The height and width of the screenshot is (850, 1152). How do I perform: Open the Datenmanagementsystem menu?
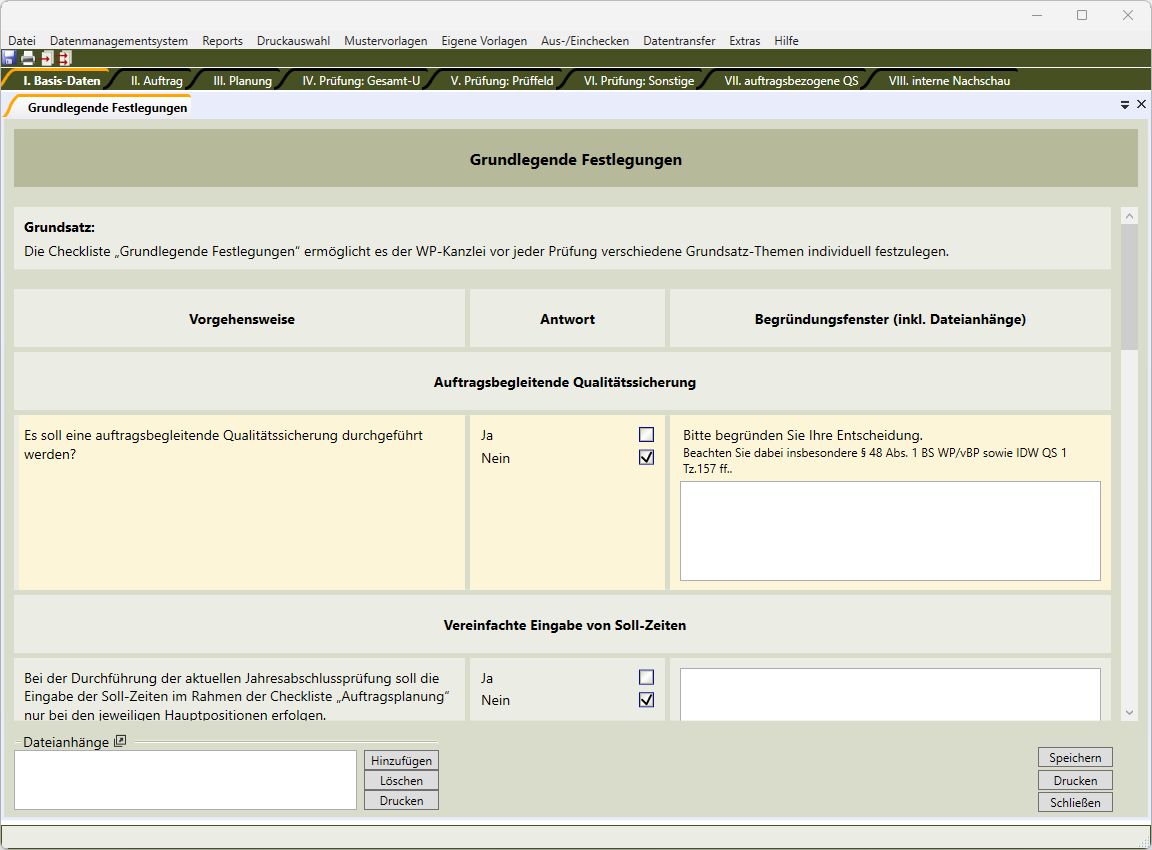click(x=119, y=41)
